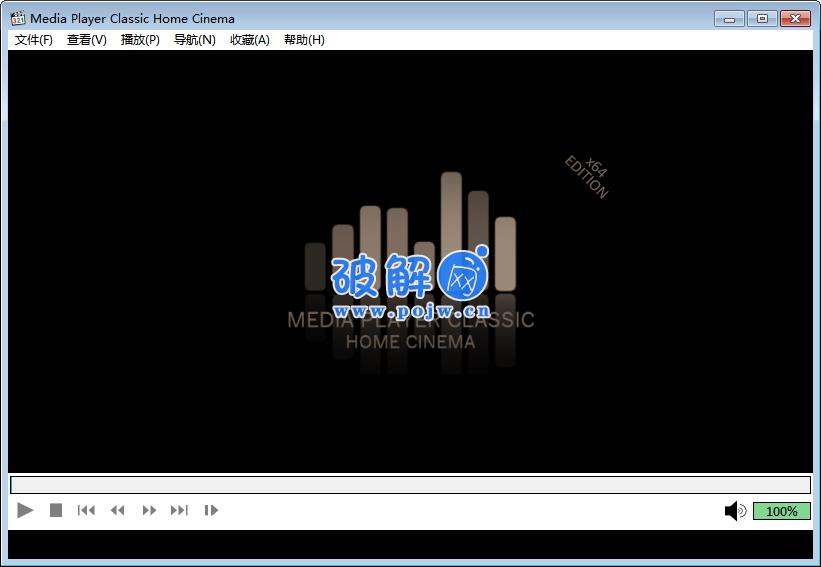Start playback with the Play button

[25, 510]
